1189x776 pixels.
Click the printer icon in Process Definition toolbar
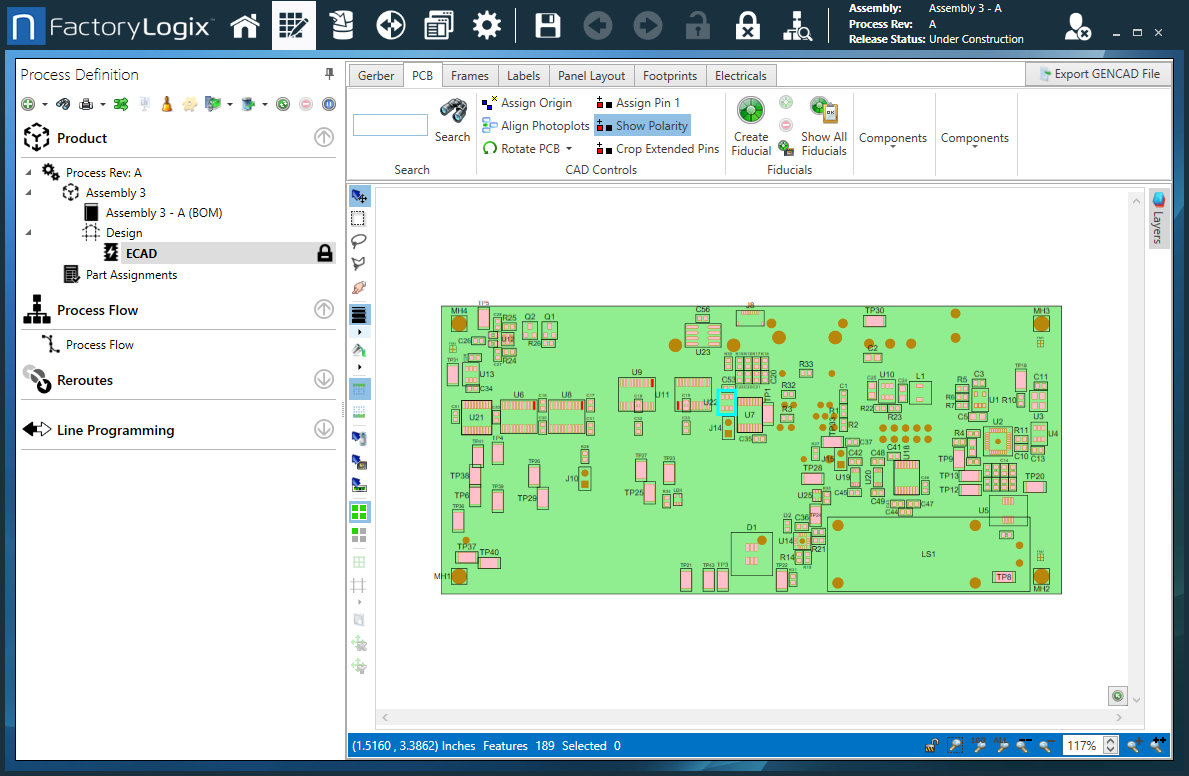coord(85,103)
